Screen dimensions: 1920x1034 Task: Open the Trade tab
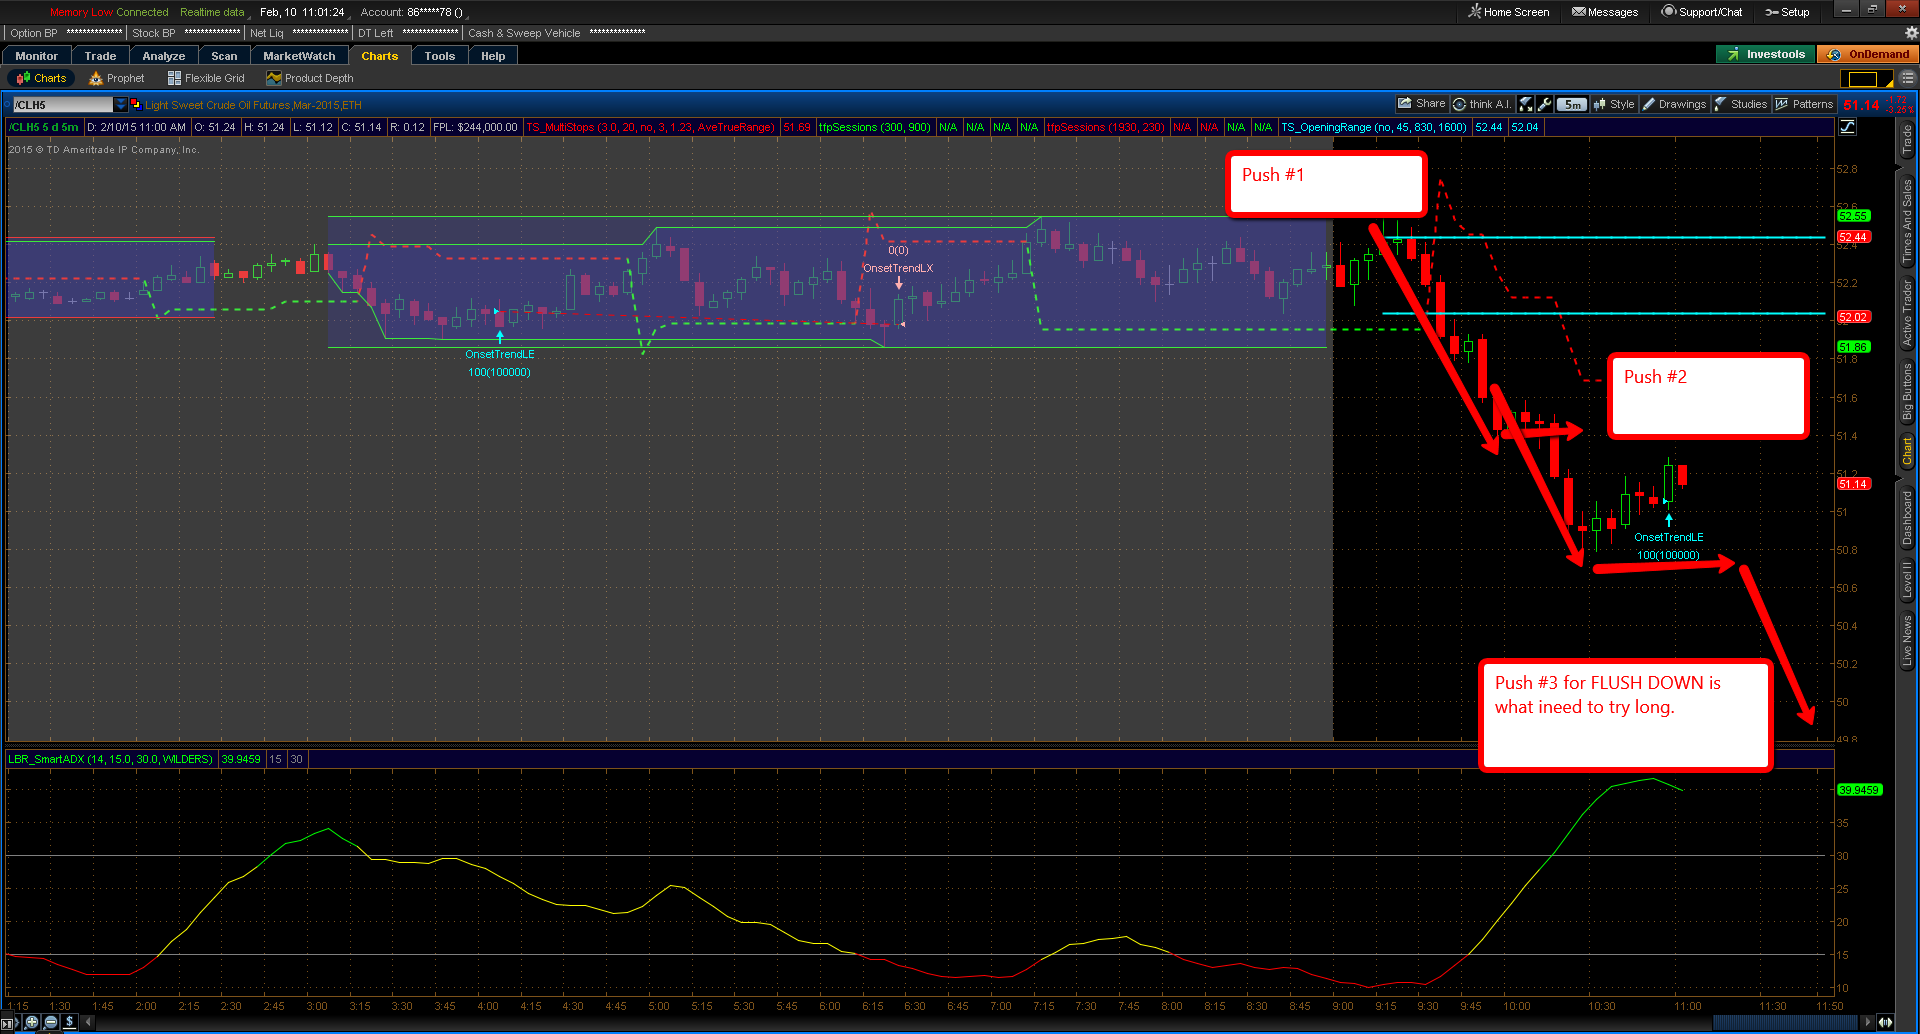(100, 56)
